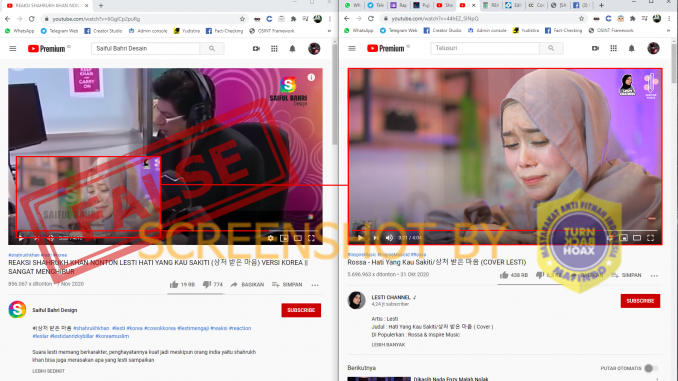Open info card icon on left video
Image resolution: width=678 pixels, height=381 pixels.
point(311,77)
